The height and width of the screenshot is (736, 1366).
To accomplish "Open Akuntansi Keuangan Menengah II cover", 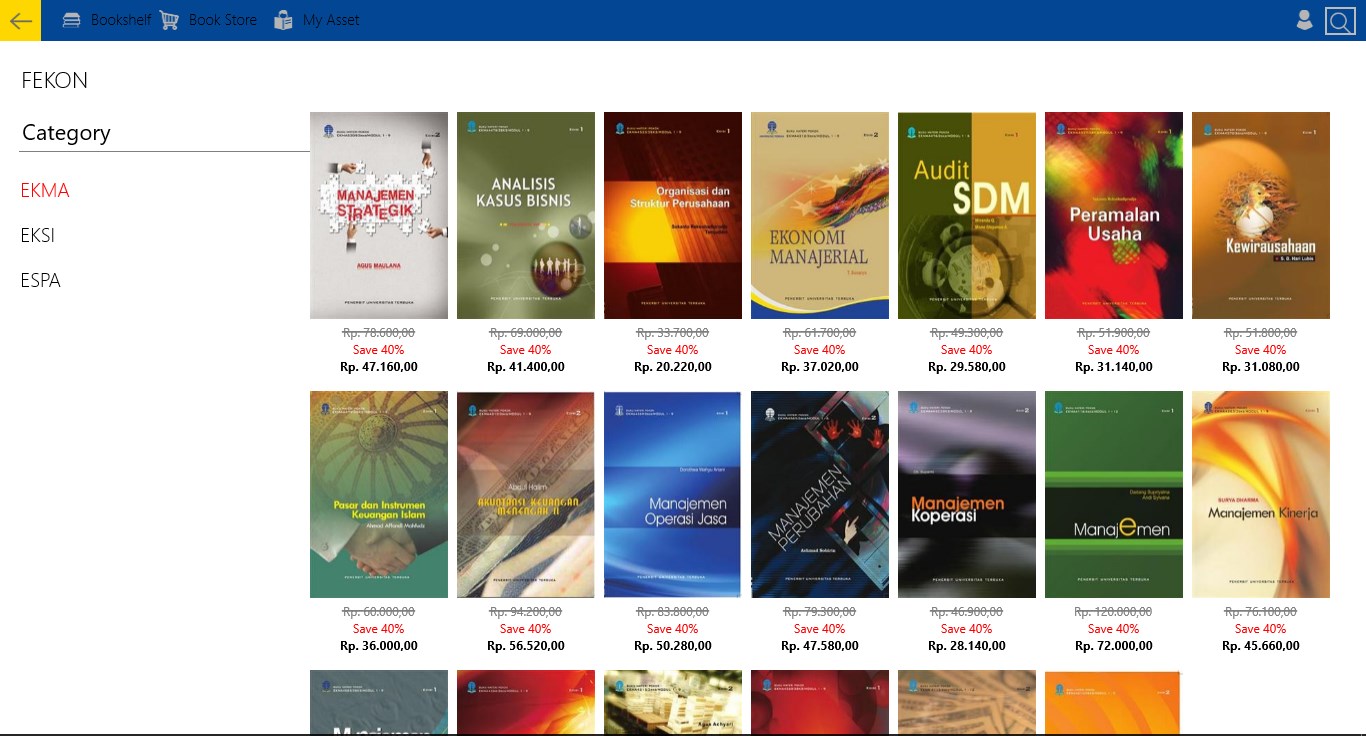I will [x=526, y=494].
